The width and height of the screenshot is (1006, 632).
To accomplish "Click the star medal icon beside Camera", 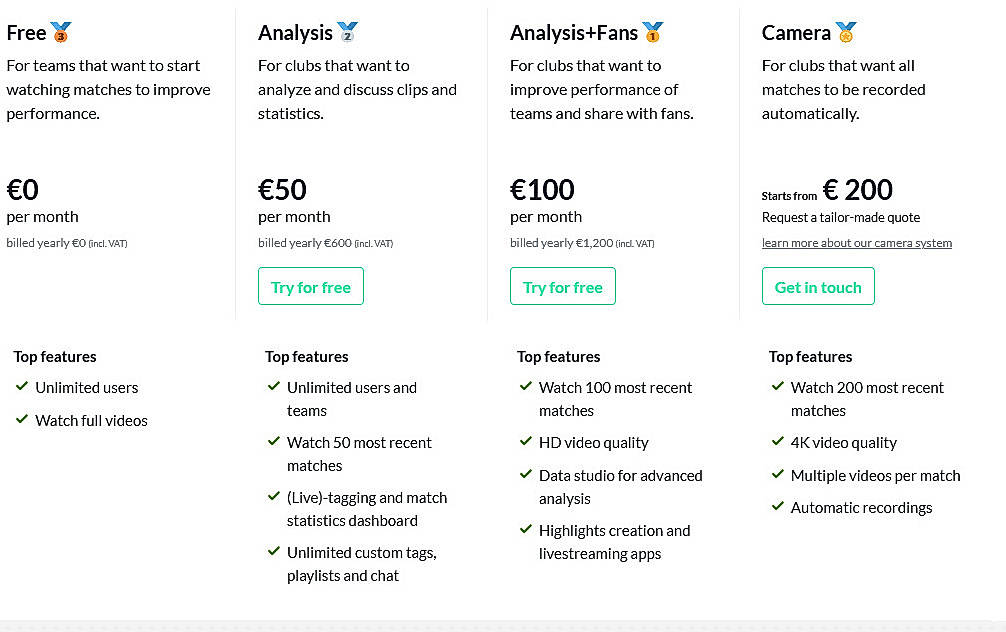I will pos(846,32).
